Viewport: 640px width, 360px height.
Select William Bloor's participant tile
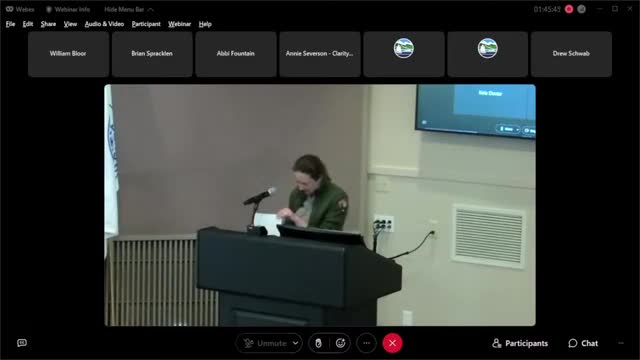68,54
